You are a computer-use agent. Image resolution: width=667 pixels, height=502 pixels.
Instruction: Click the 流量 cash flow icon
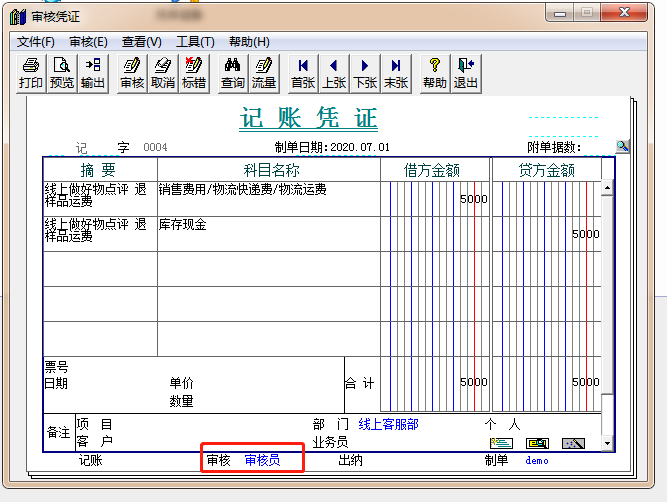[x=264, y=73]
